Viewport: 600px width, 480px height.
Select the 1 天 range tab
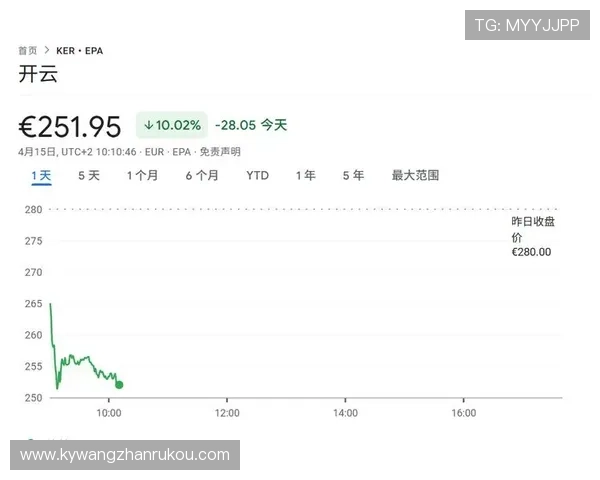click(x=41, y=176)
